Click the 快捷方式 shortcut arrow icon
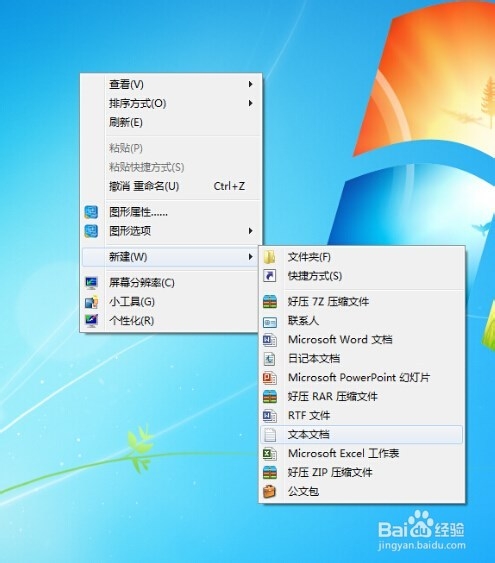495x563 pixels. tap(270, 276)
